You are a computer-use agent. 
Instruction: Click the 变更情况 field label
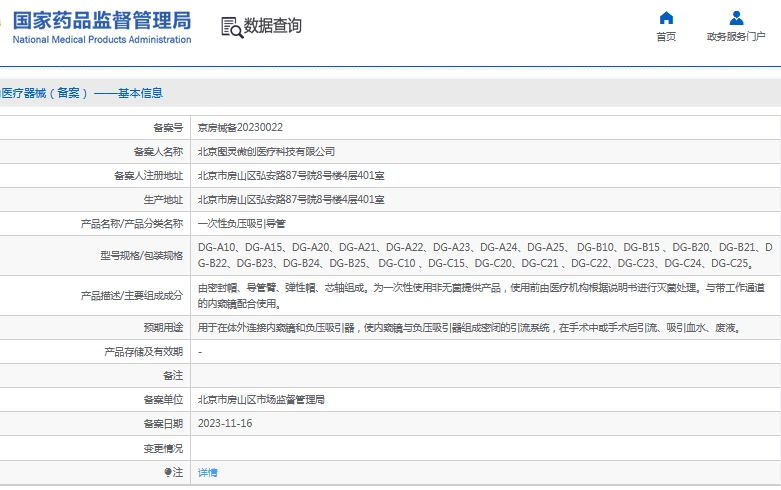pyautogui.click(x=163, y=449)
